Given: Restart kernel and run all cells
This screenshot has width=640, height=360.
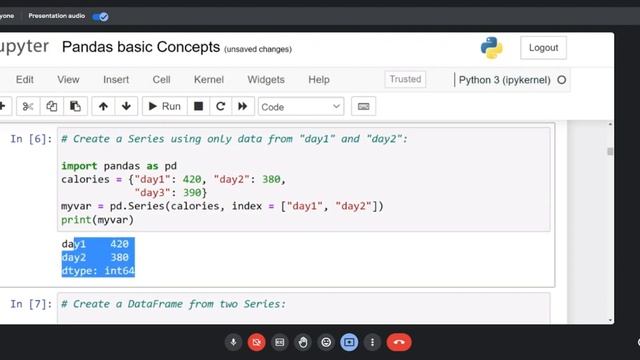Looking at the screenshot, I should point(243,107).
